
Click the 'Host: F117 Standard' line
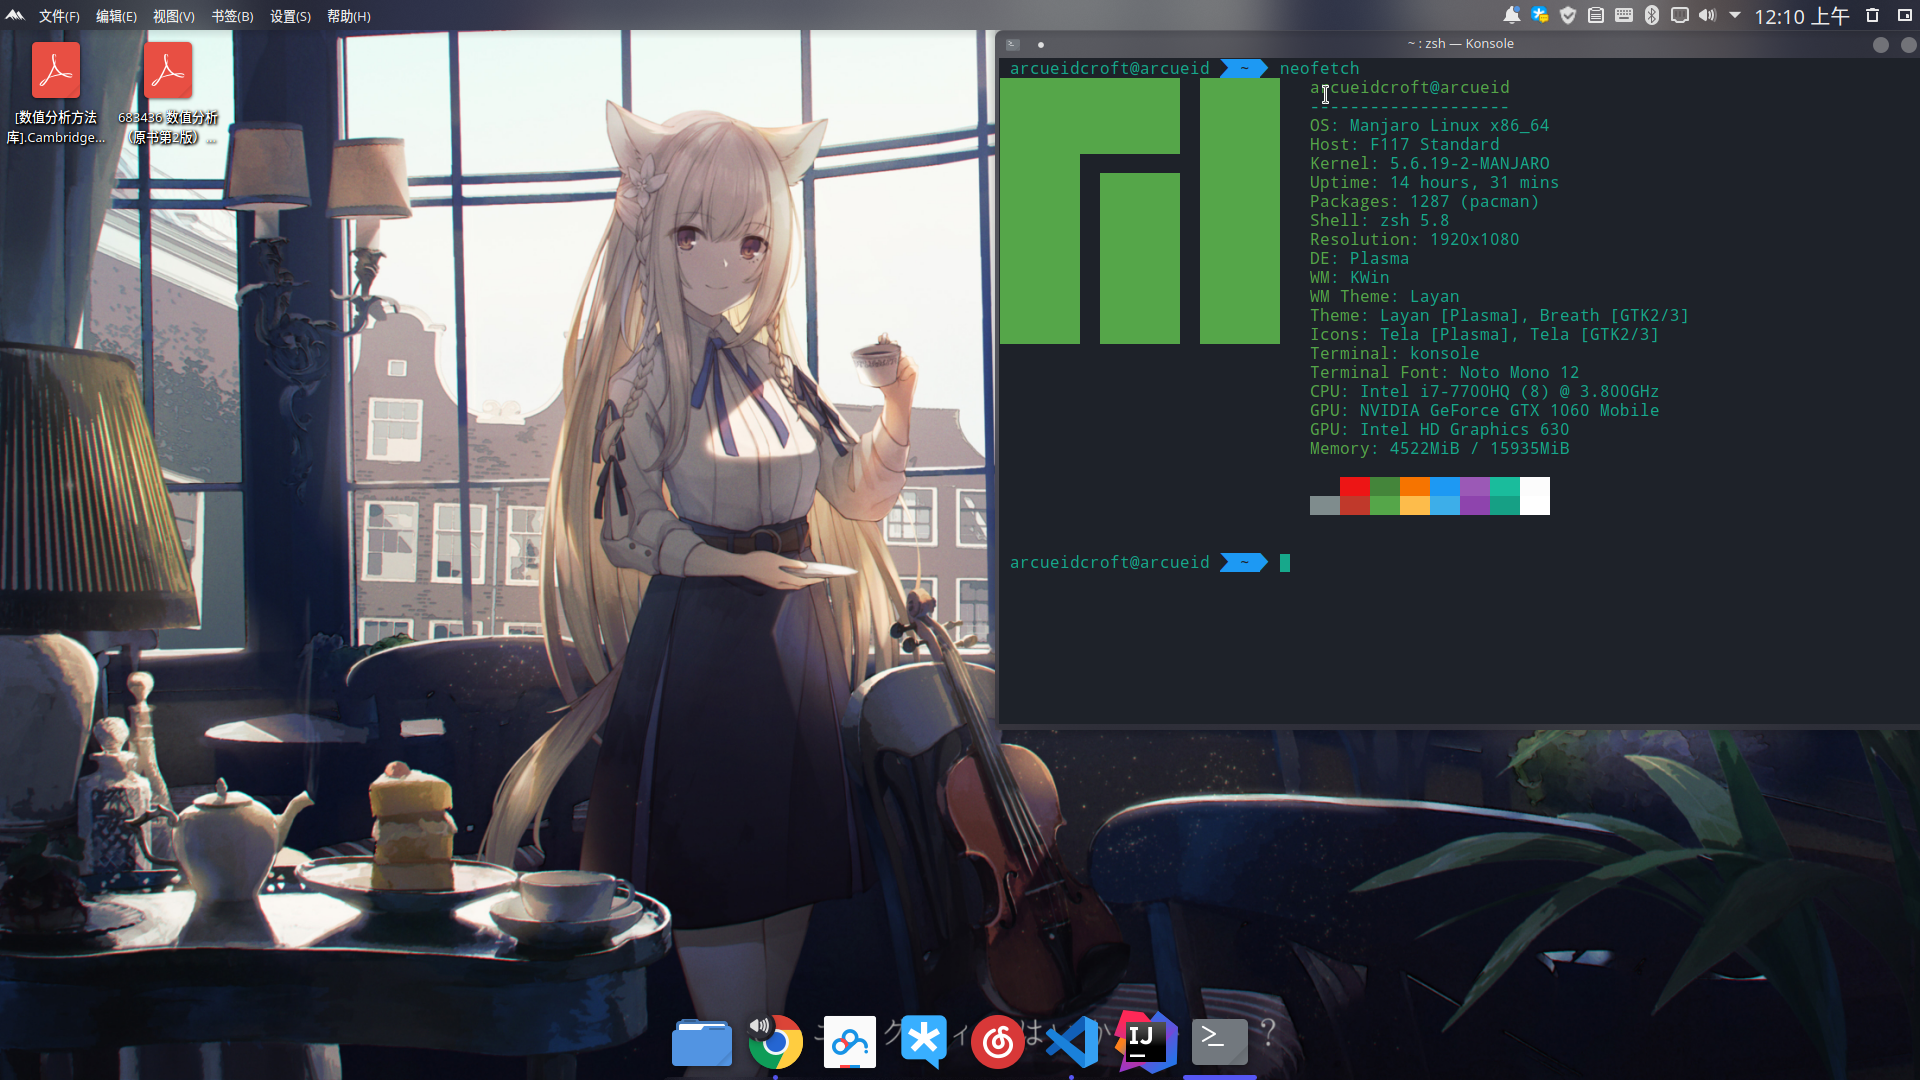(1404, 144)
